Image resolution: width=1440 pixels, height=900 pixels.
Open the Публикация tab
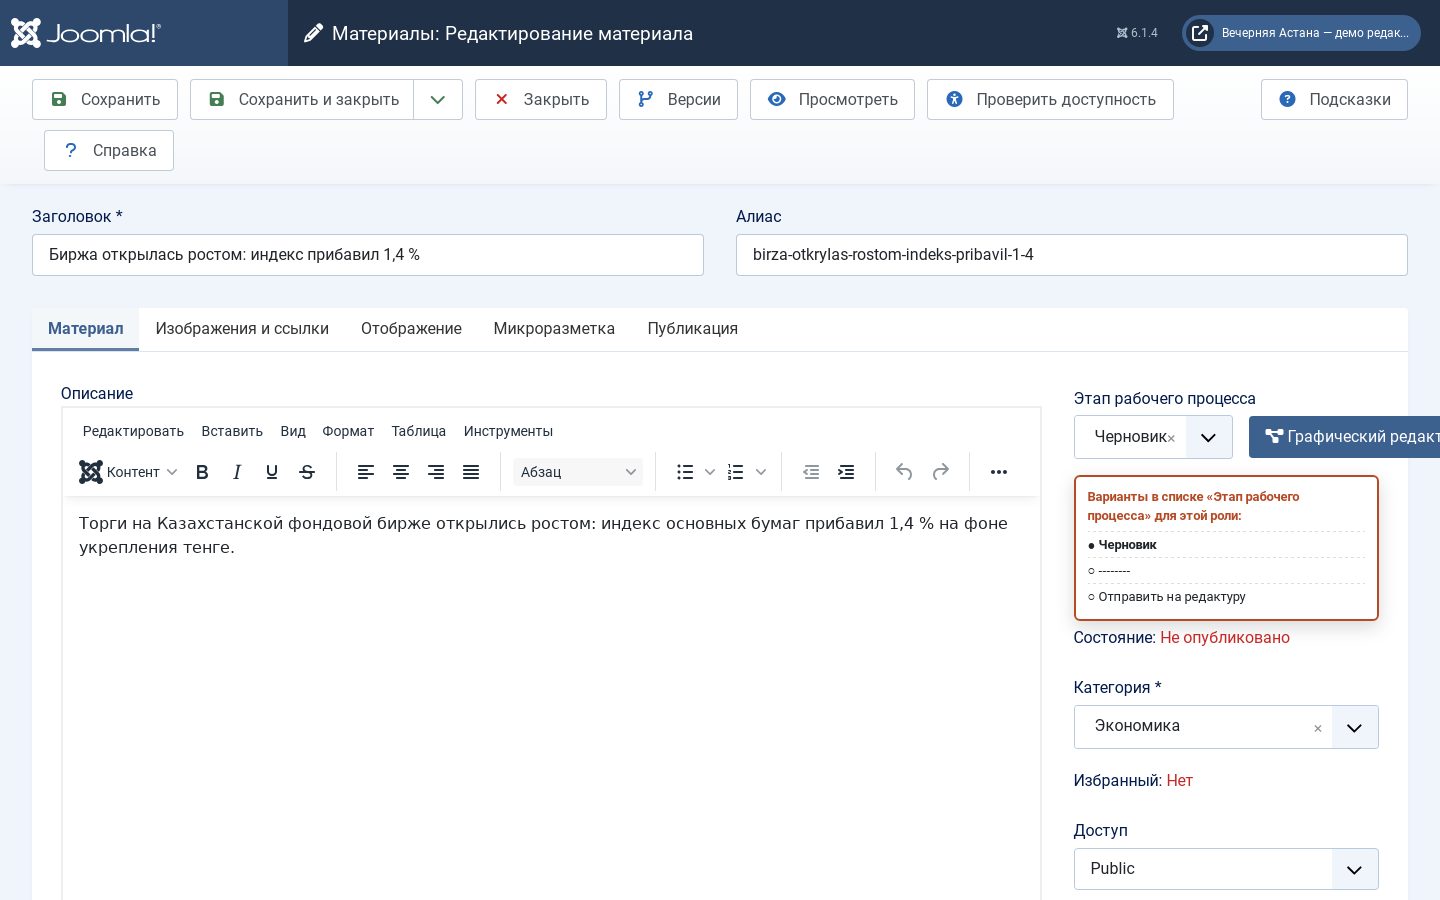[693, 329]
